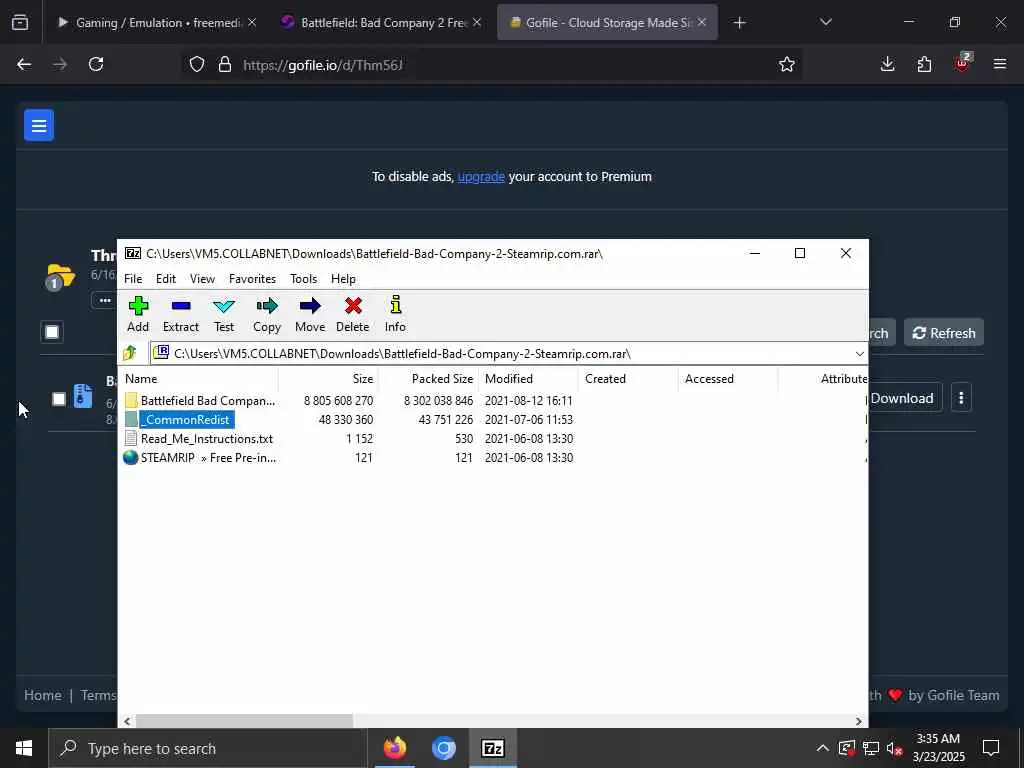Open the Firefox application menu

[999, 64]
